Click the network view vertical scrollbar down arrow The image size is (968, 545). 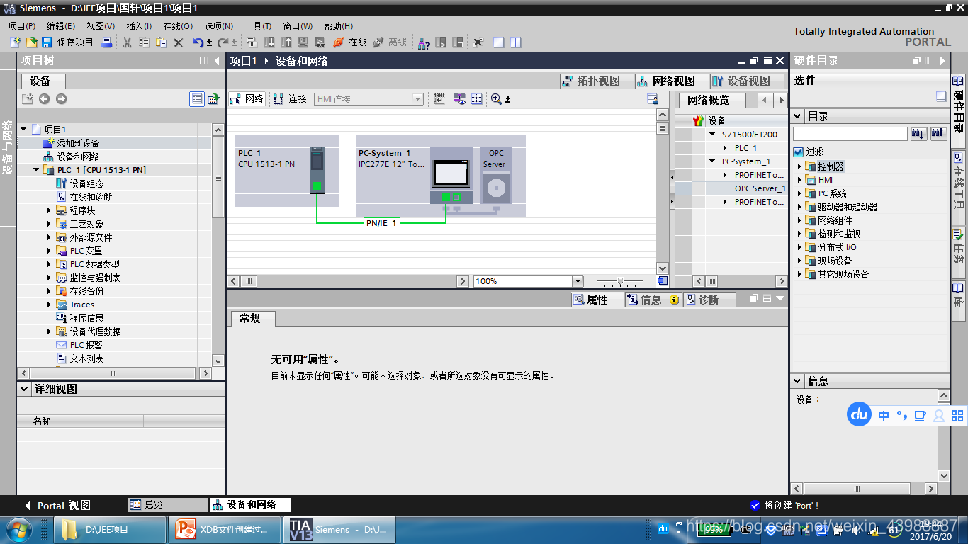(662, 268)
